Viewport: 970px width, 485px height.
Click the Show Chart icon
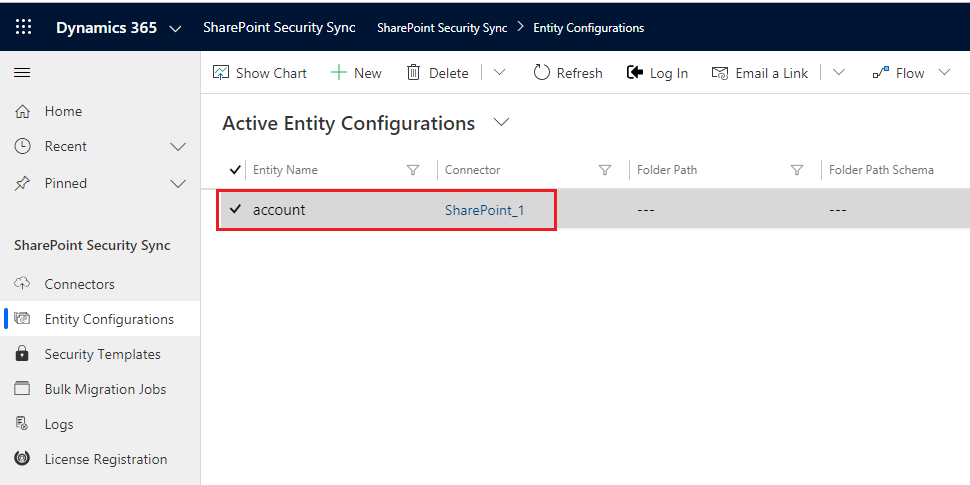pos(221,73)
